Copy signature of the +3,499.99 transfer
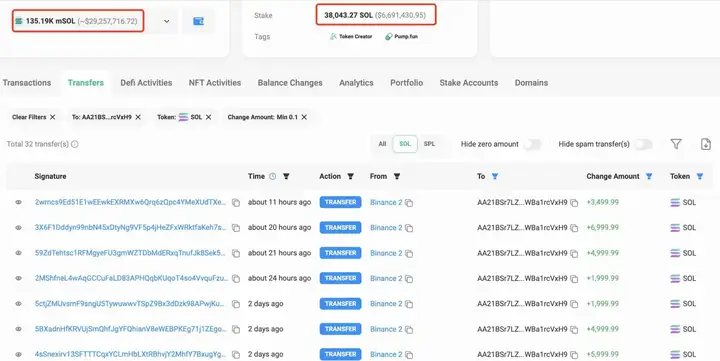 [236, 203]
